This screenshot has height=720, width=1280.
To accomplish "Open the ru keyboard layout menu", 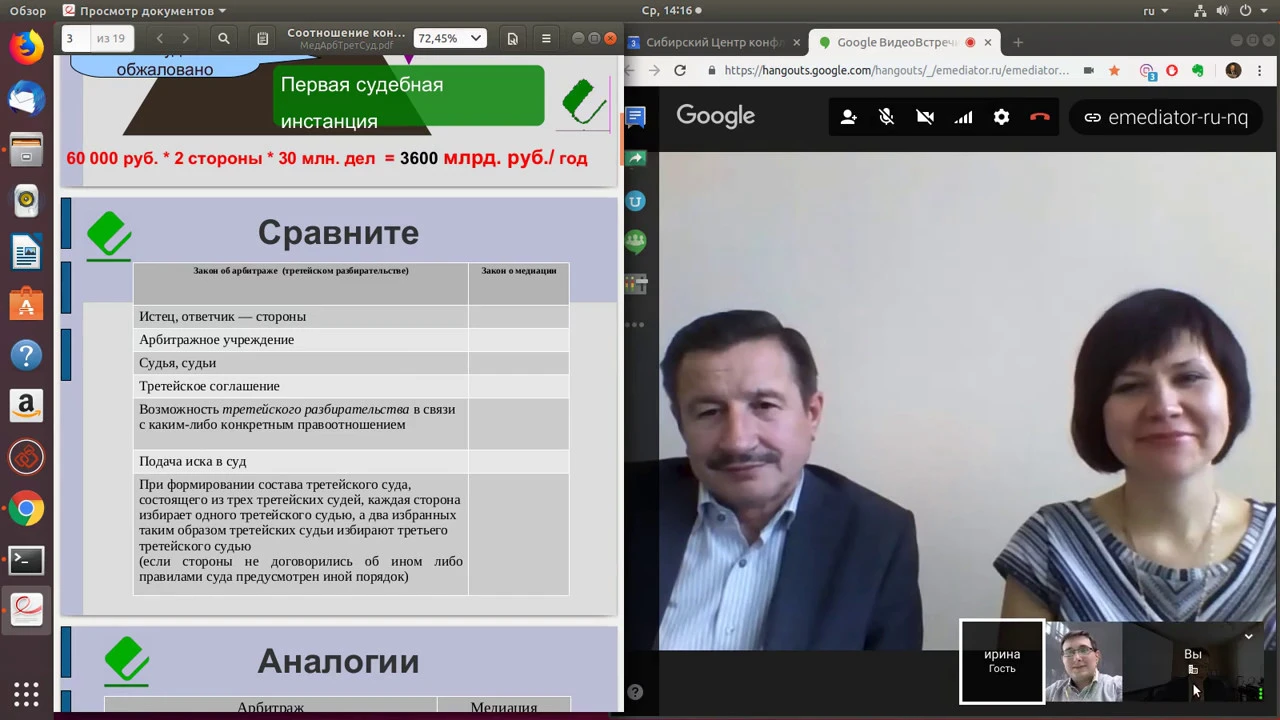I will 1154,11.
